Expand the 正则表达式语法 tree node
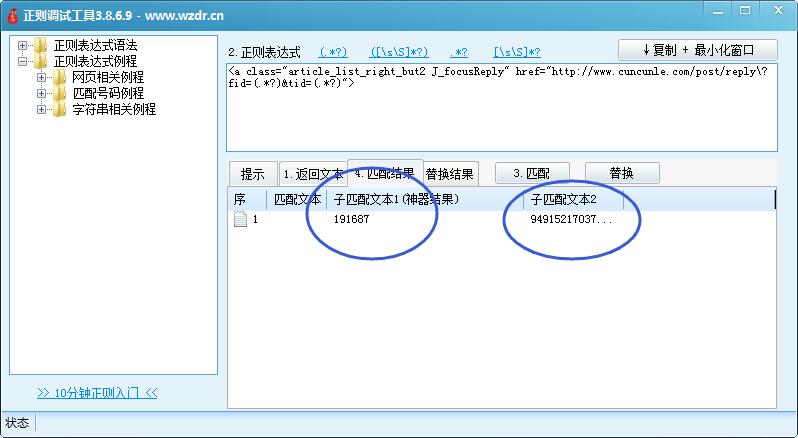Screen dimensions: 798x438 pyautogui.click(x=23, y=46)
